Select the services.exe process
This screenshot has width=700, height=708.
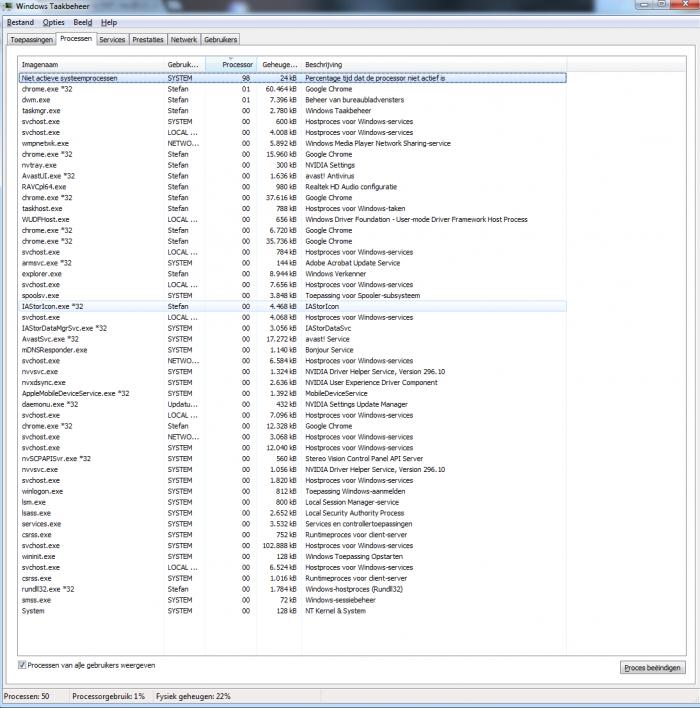(293, 524)
